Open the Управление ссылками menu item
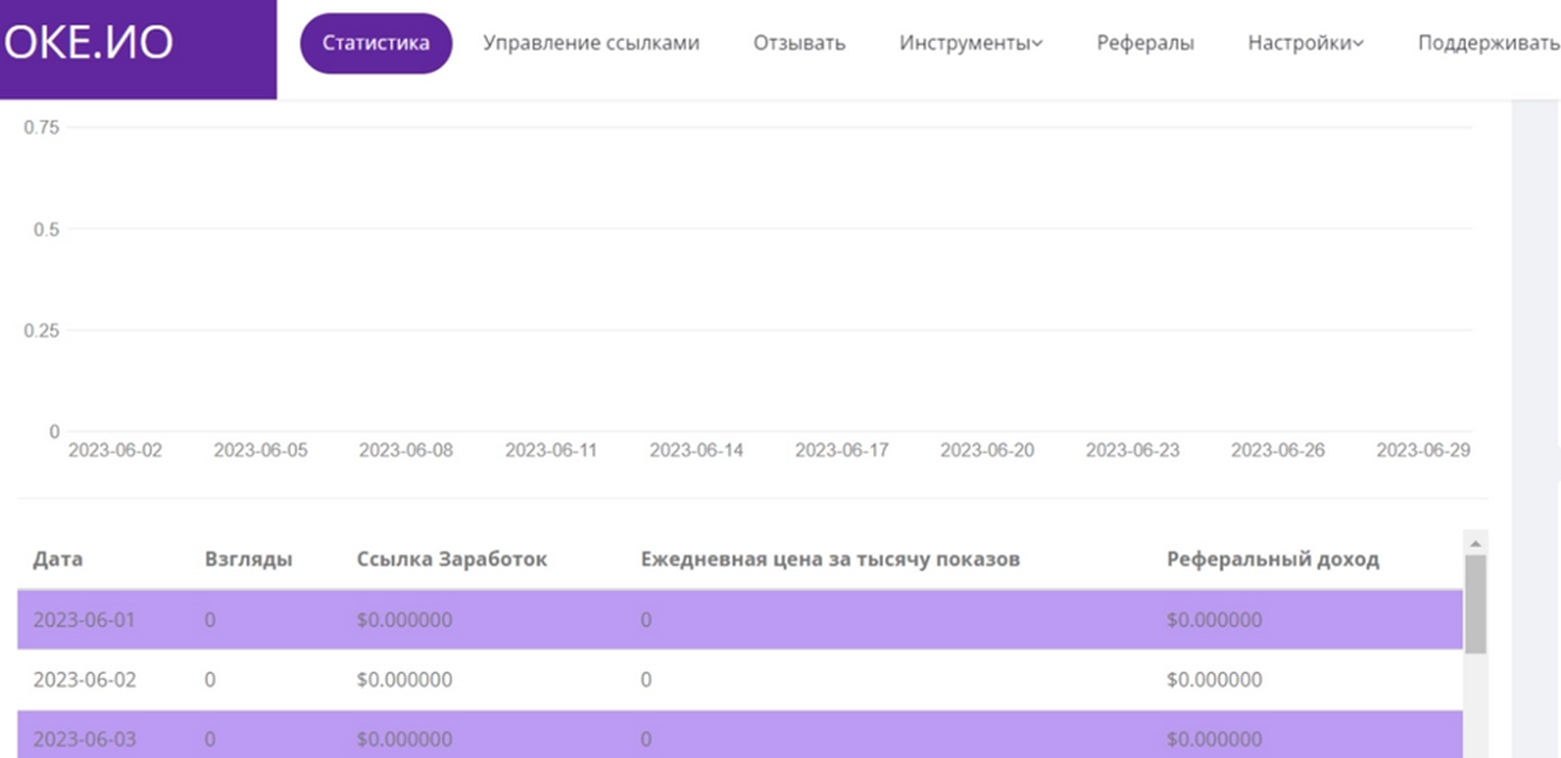This screenshot has width=1561, height=758. [592, 43]
